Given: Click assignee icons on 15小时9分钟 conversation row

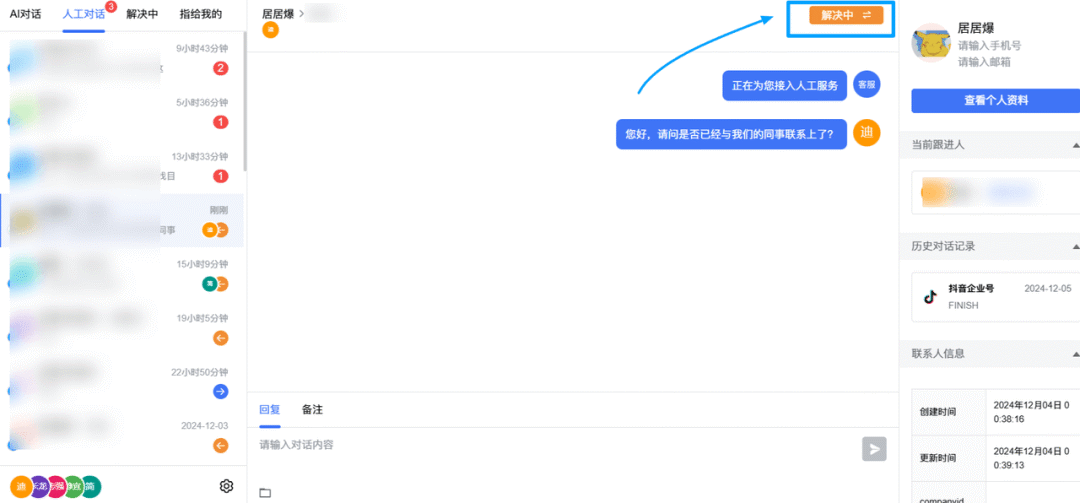Looking at the screenshot, I should [x=215, y=284].
